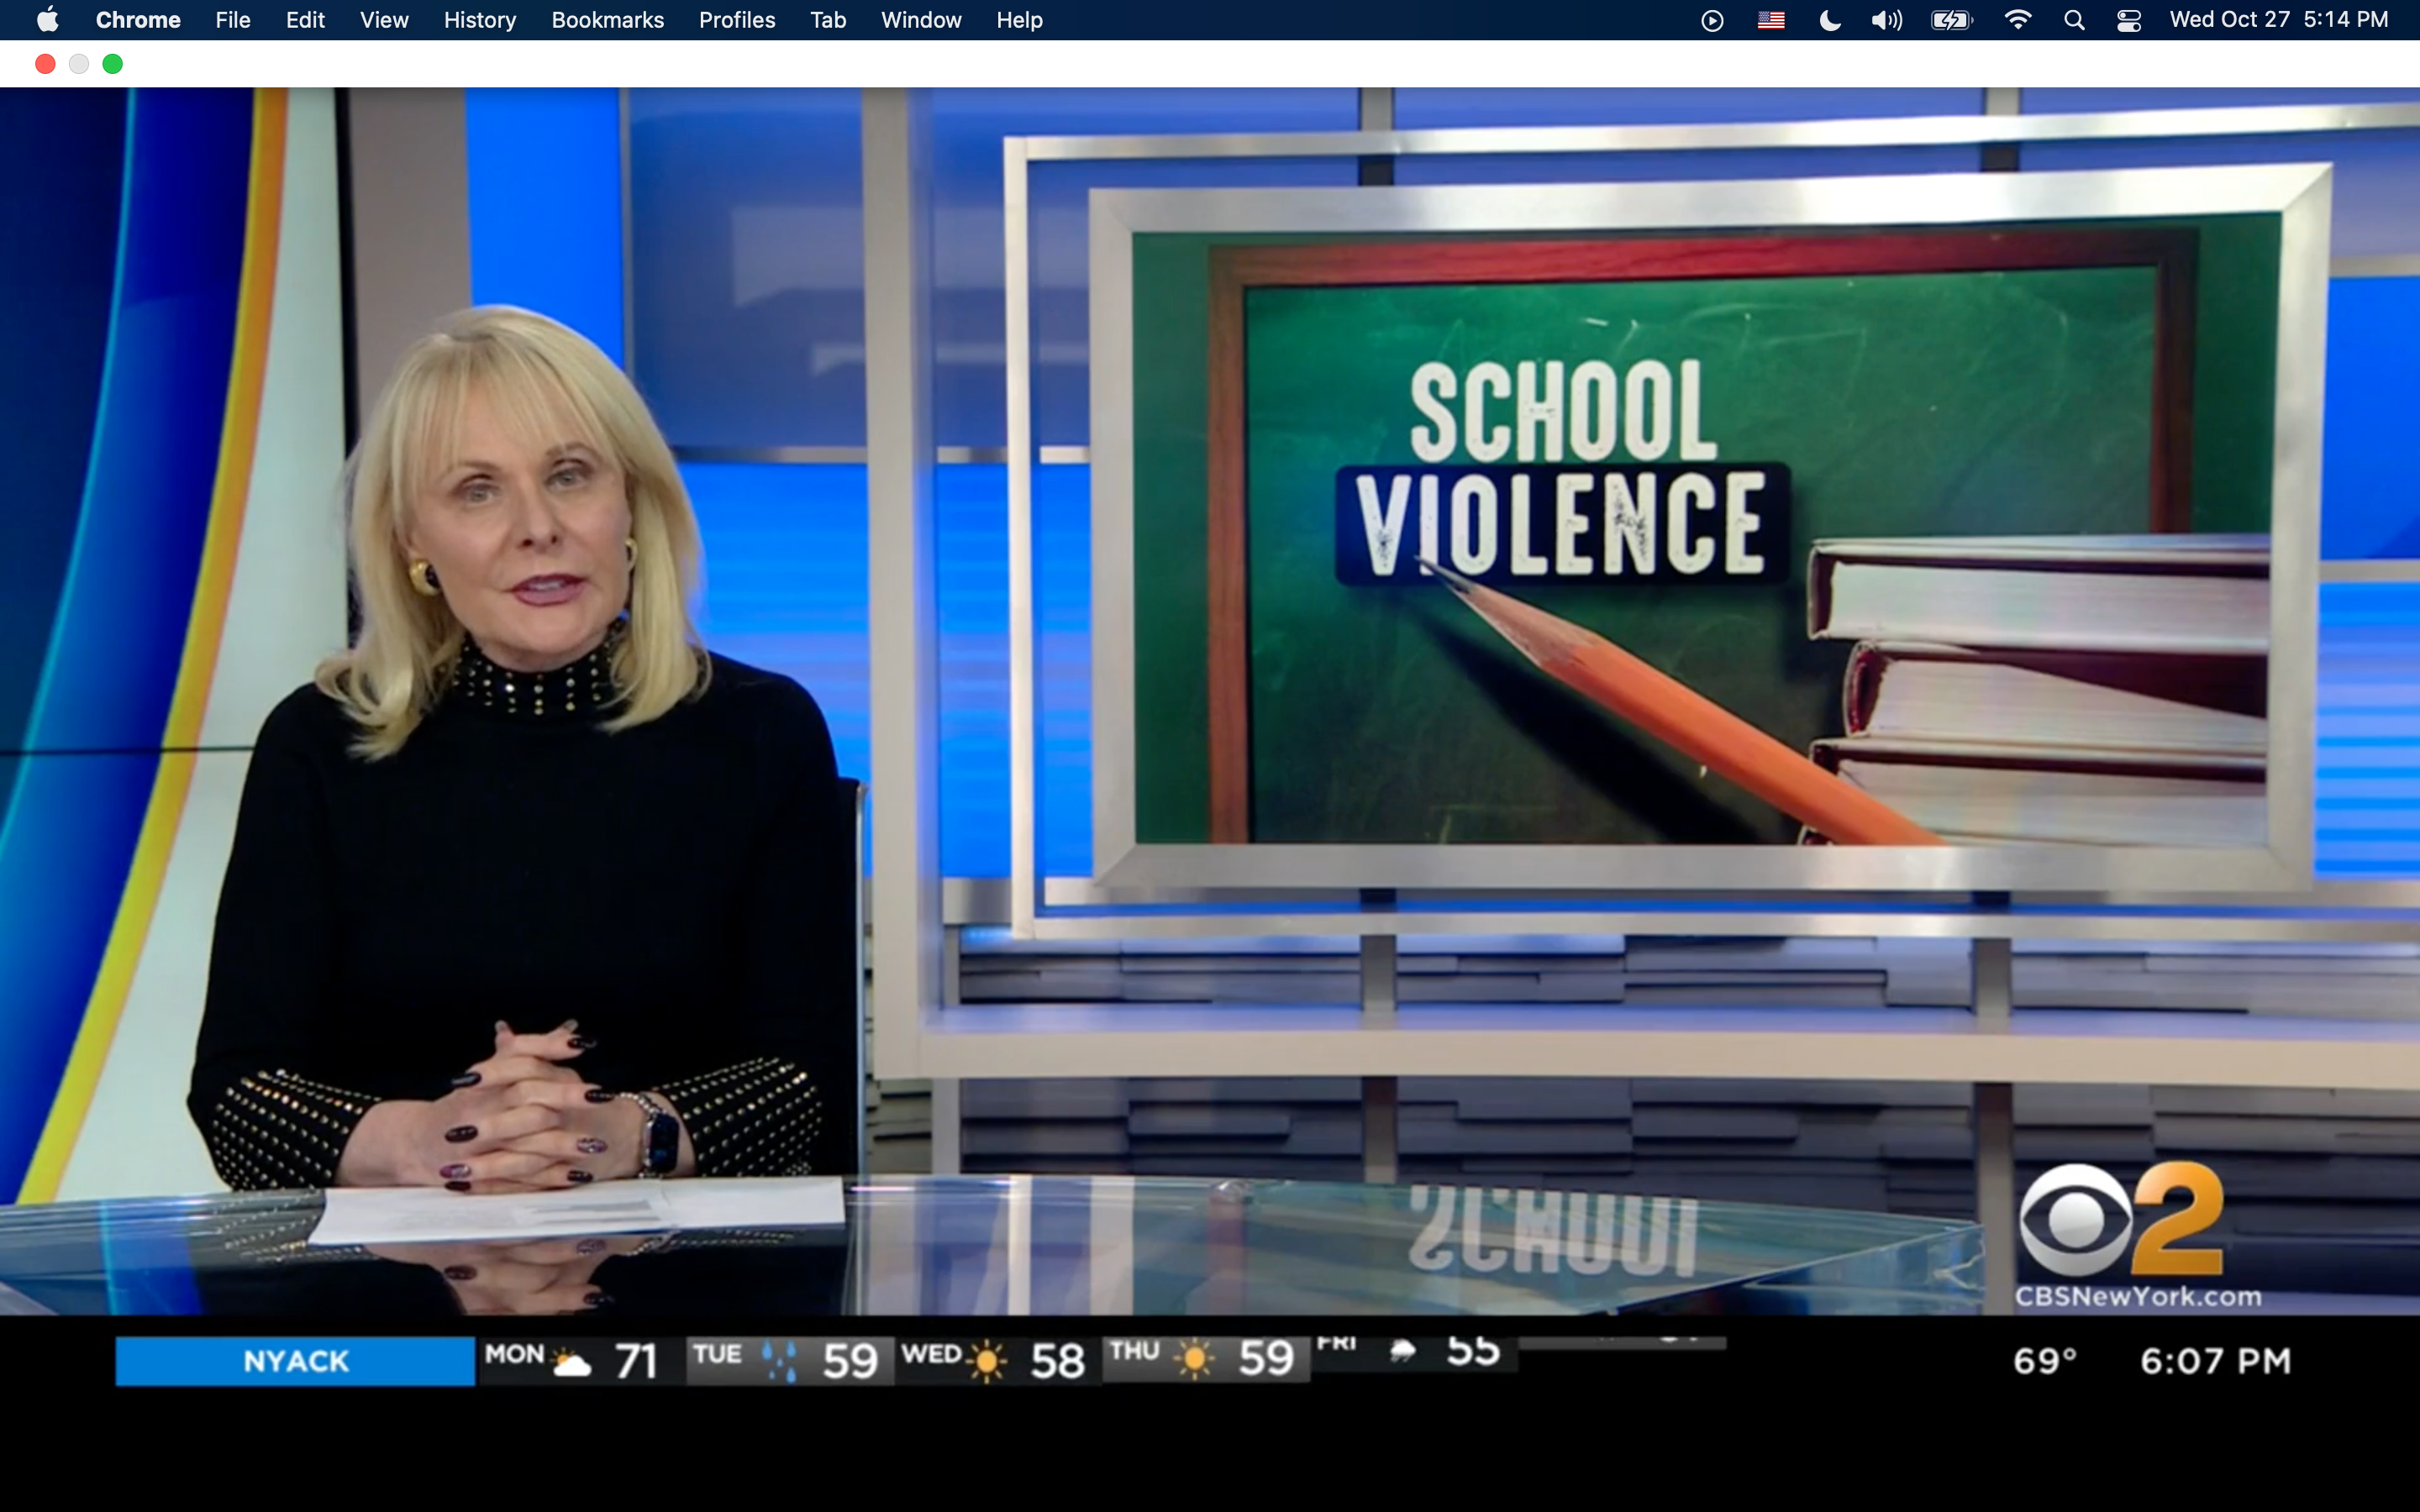Click the CBSNewYork.com text
The image size is (2420, 1512).
click(x=2138, y=1297)
